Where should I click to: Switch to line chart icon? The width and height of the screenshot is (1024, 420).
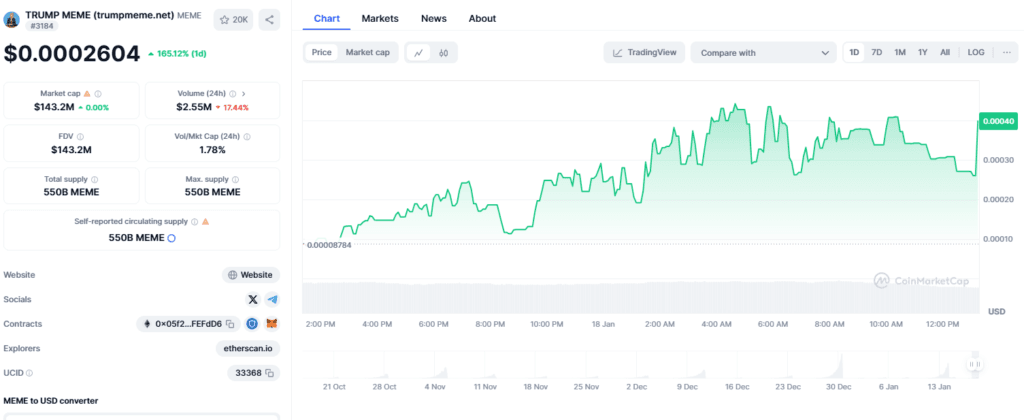[x=419, y=53]
